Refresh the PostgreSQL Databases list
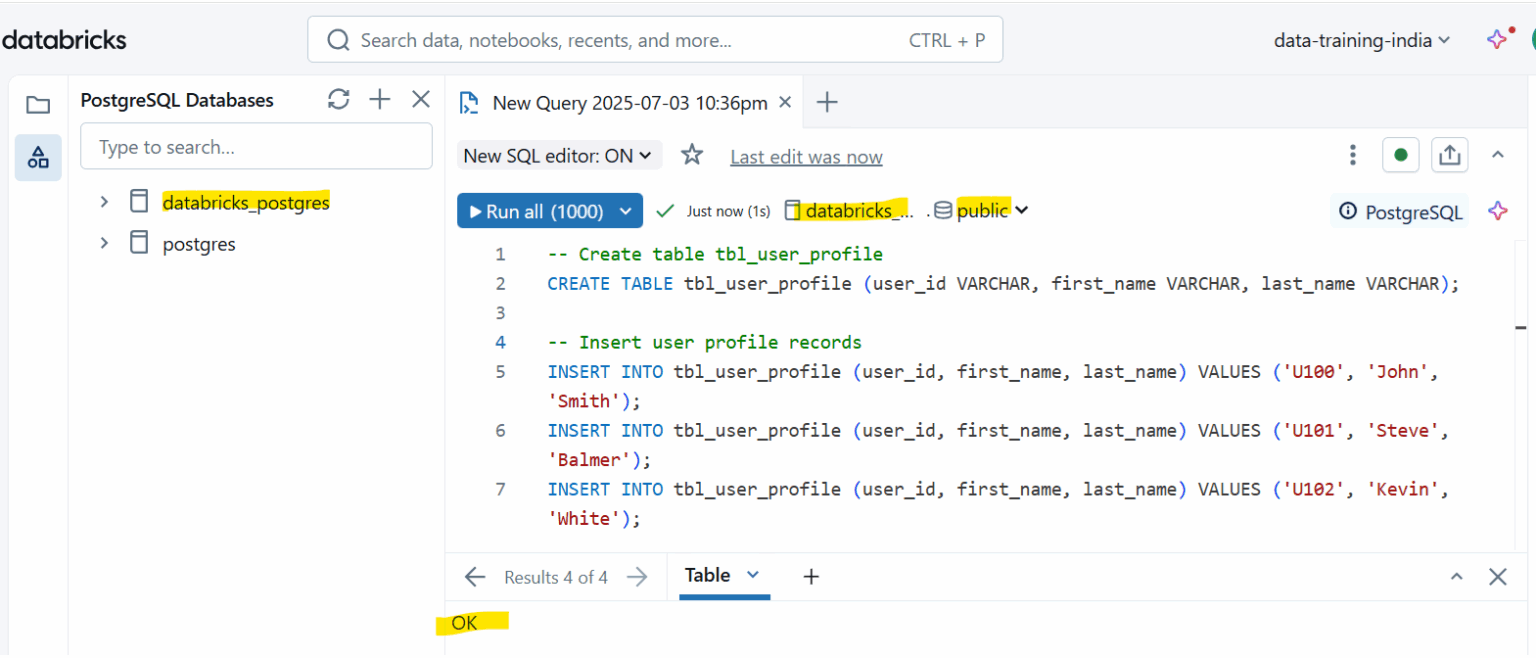The image size is (1536, 658). click(338, 99)
